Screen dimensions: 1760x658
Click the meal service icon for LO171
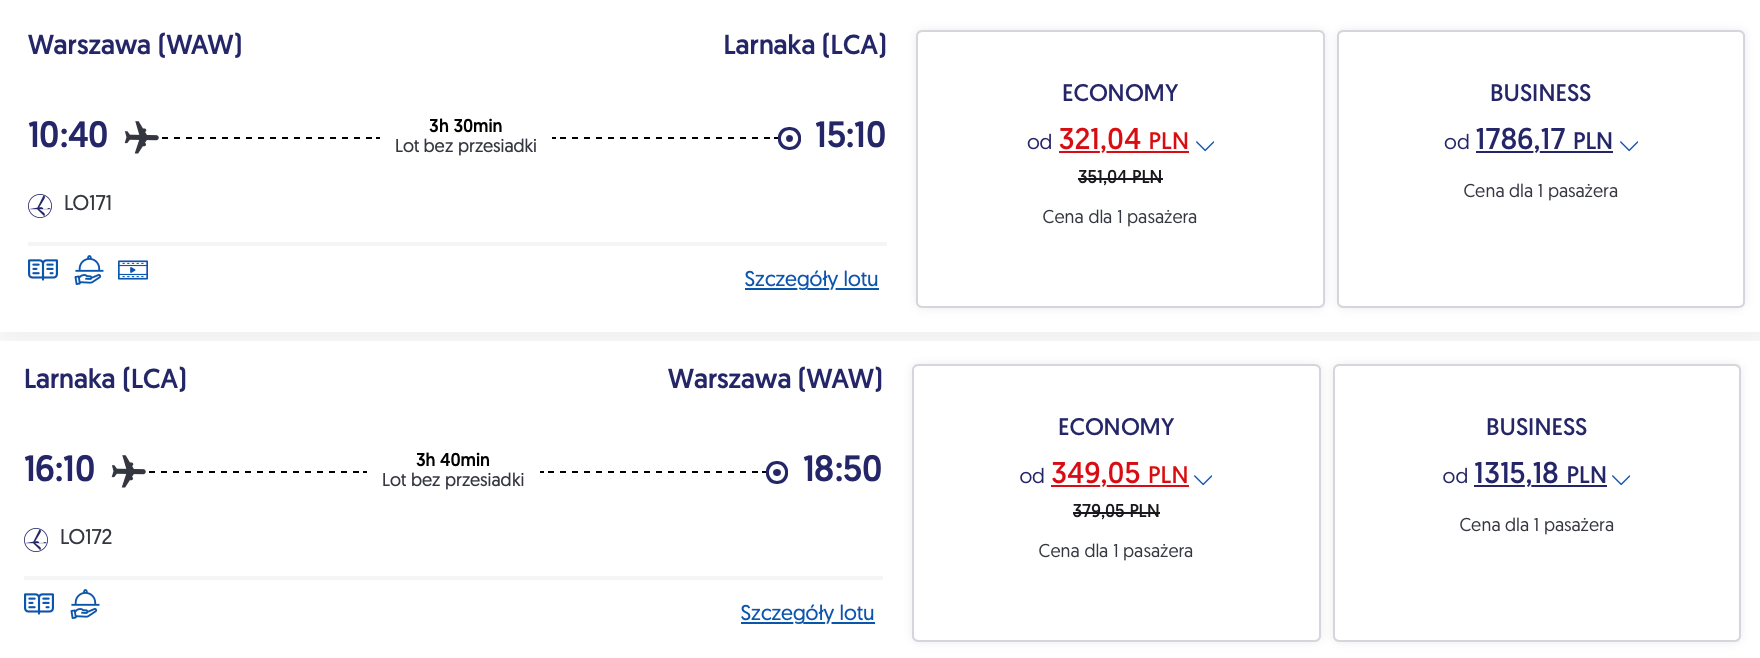click(x=88, y=270)
